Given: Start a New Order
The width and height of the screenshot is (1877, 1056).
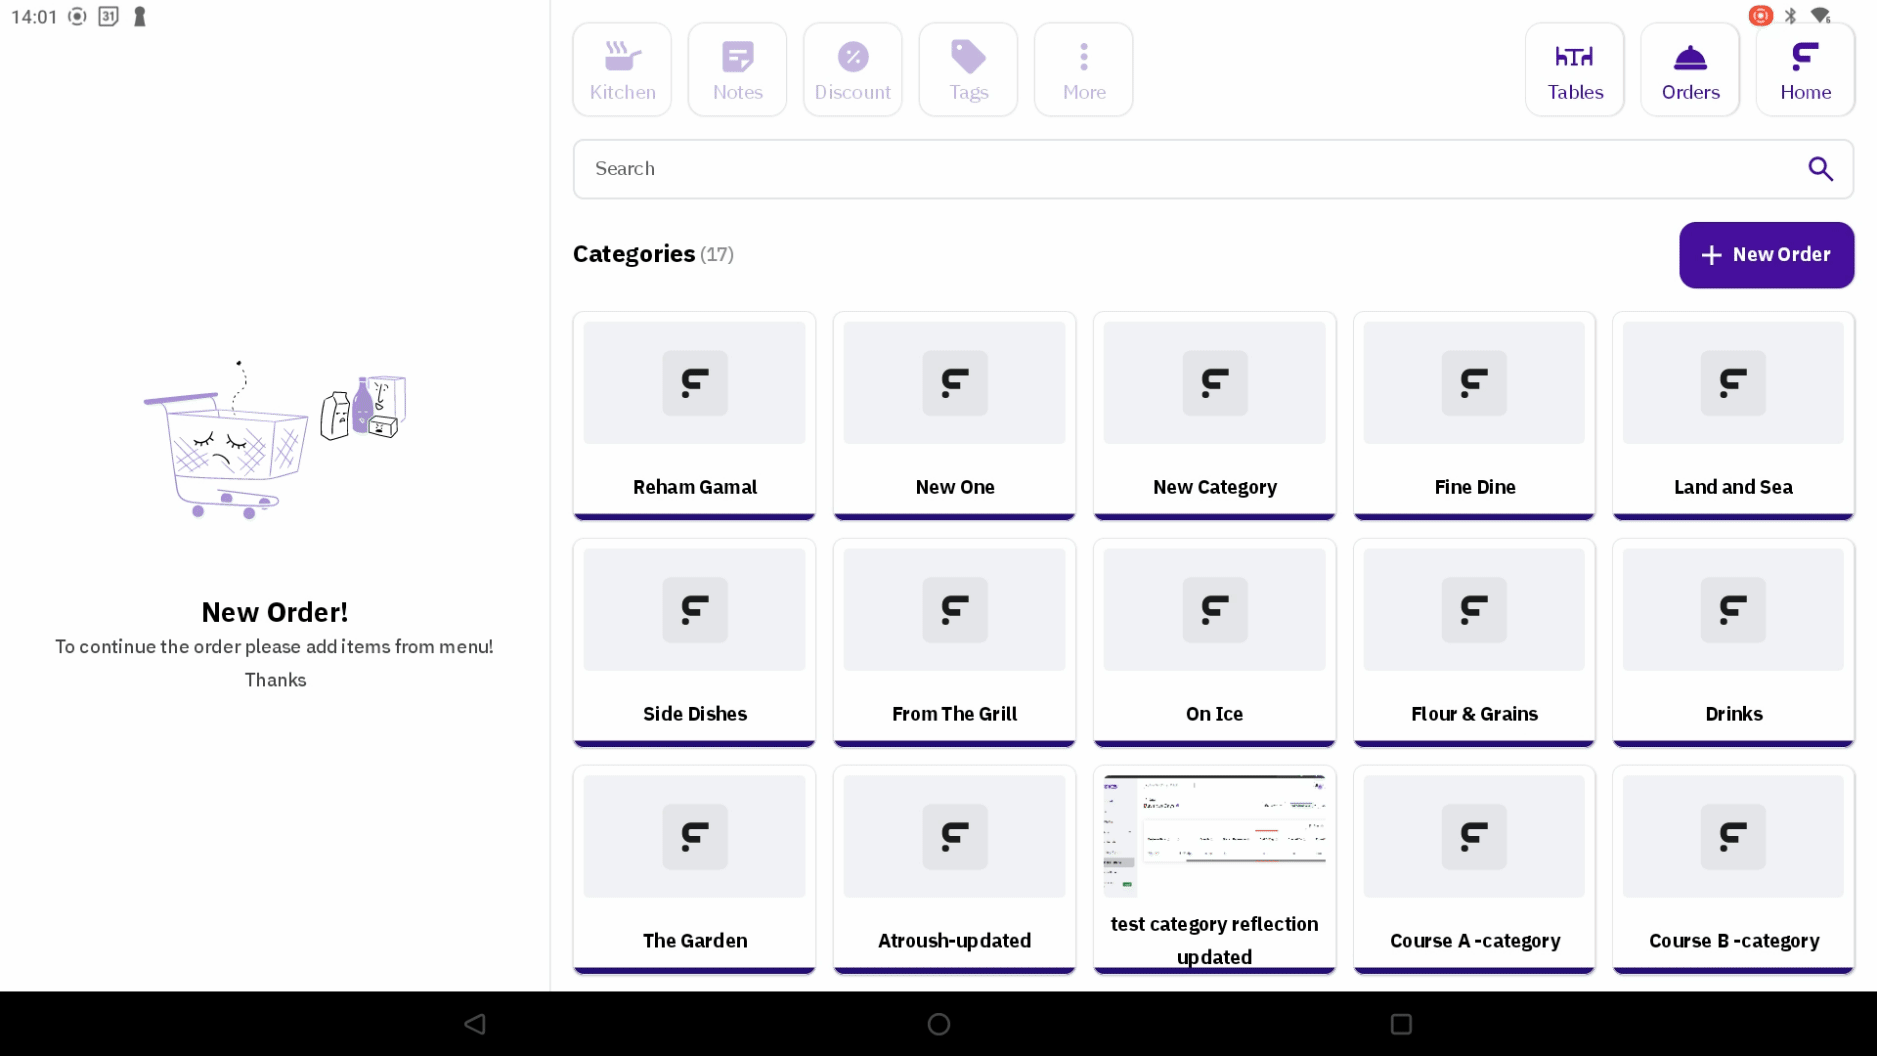Looking at the screenshot, I should pos(1765,255).
